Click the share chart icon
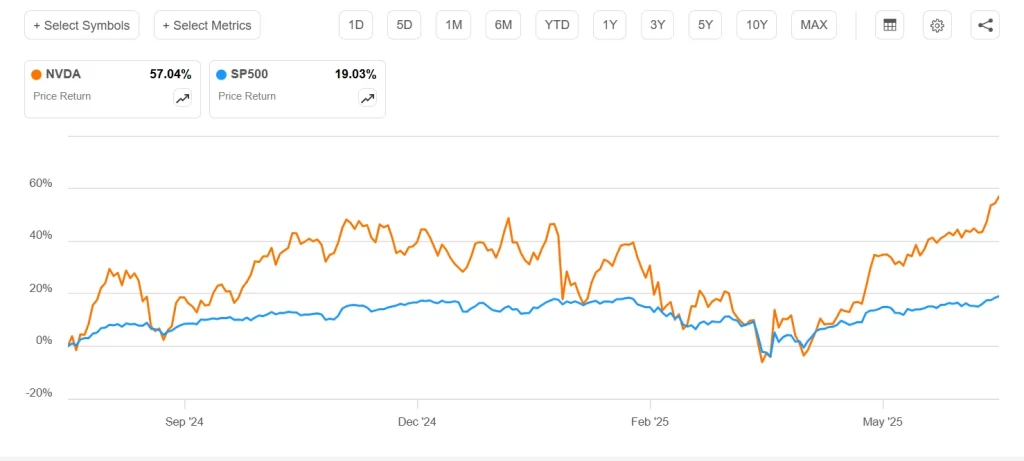Viewport: 1024px width, 461px height. (x=985, y=25)
